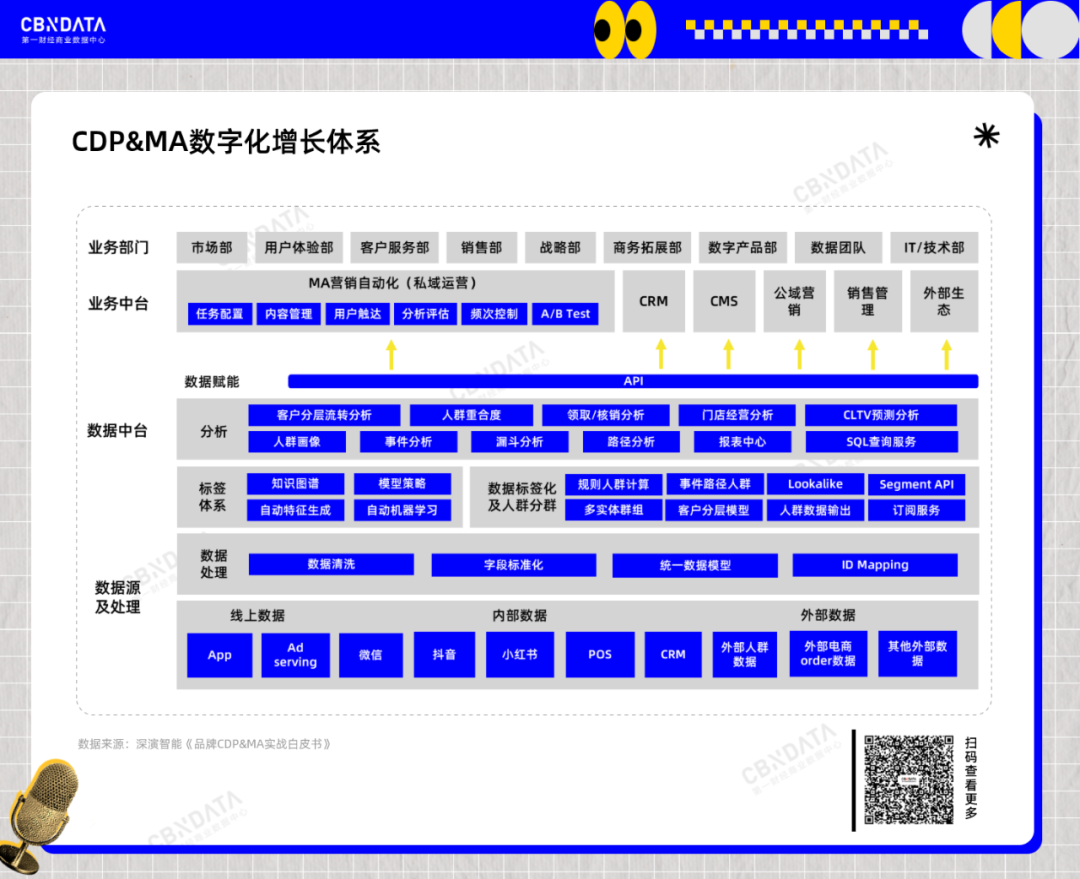Click the CRM platform box

click(x=654, y=301)
